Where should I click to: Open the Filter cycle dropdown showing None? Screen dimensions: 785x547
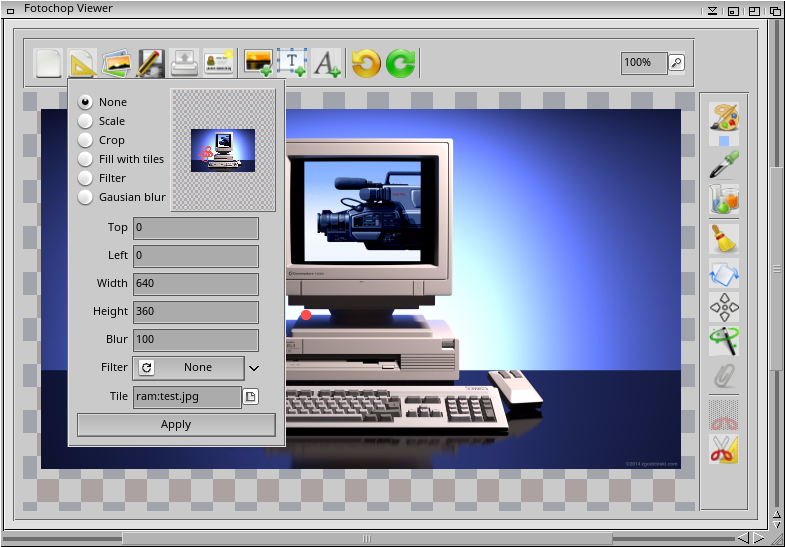tap(188, 368)
